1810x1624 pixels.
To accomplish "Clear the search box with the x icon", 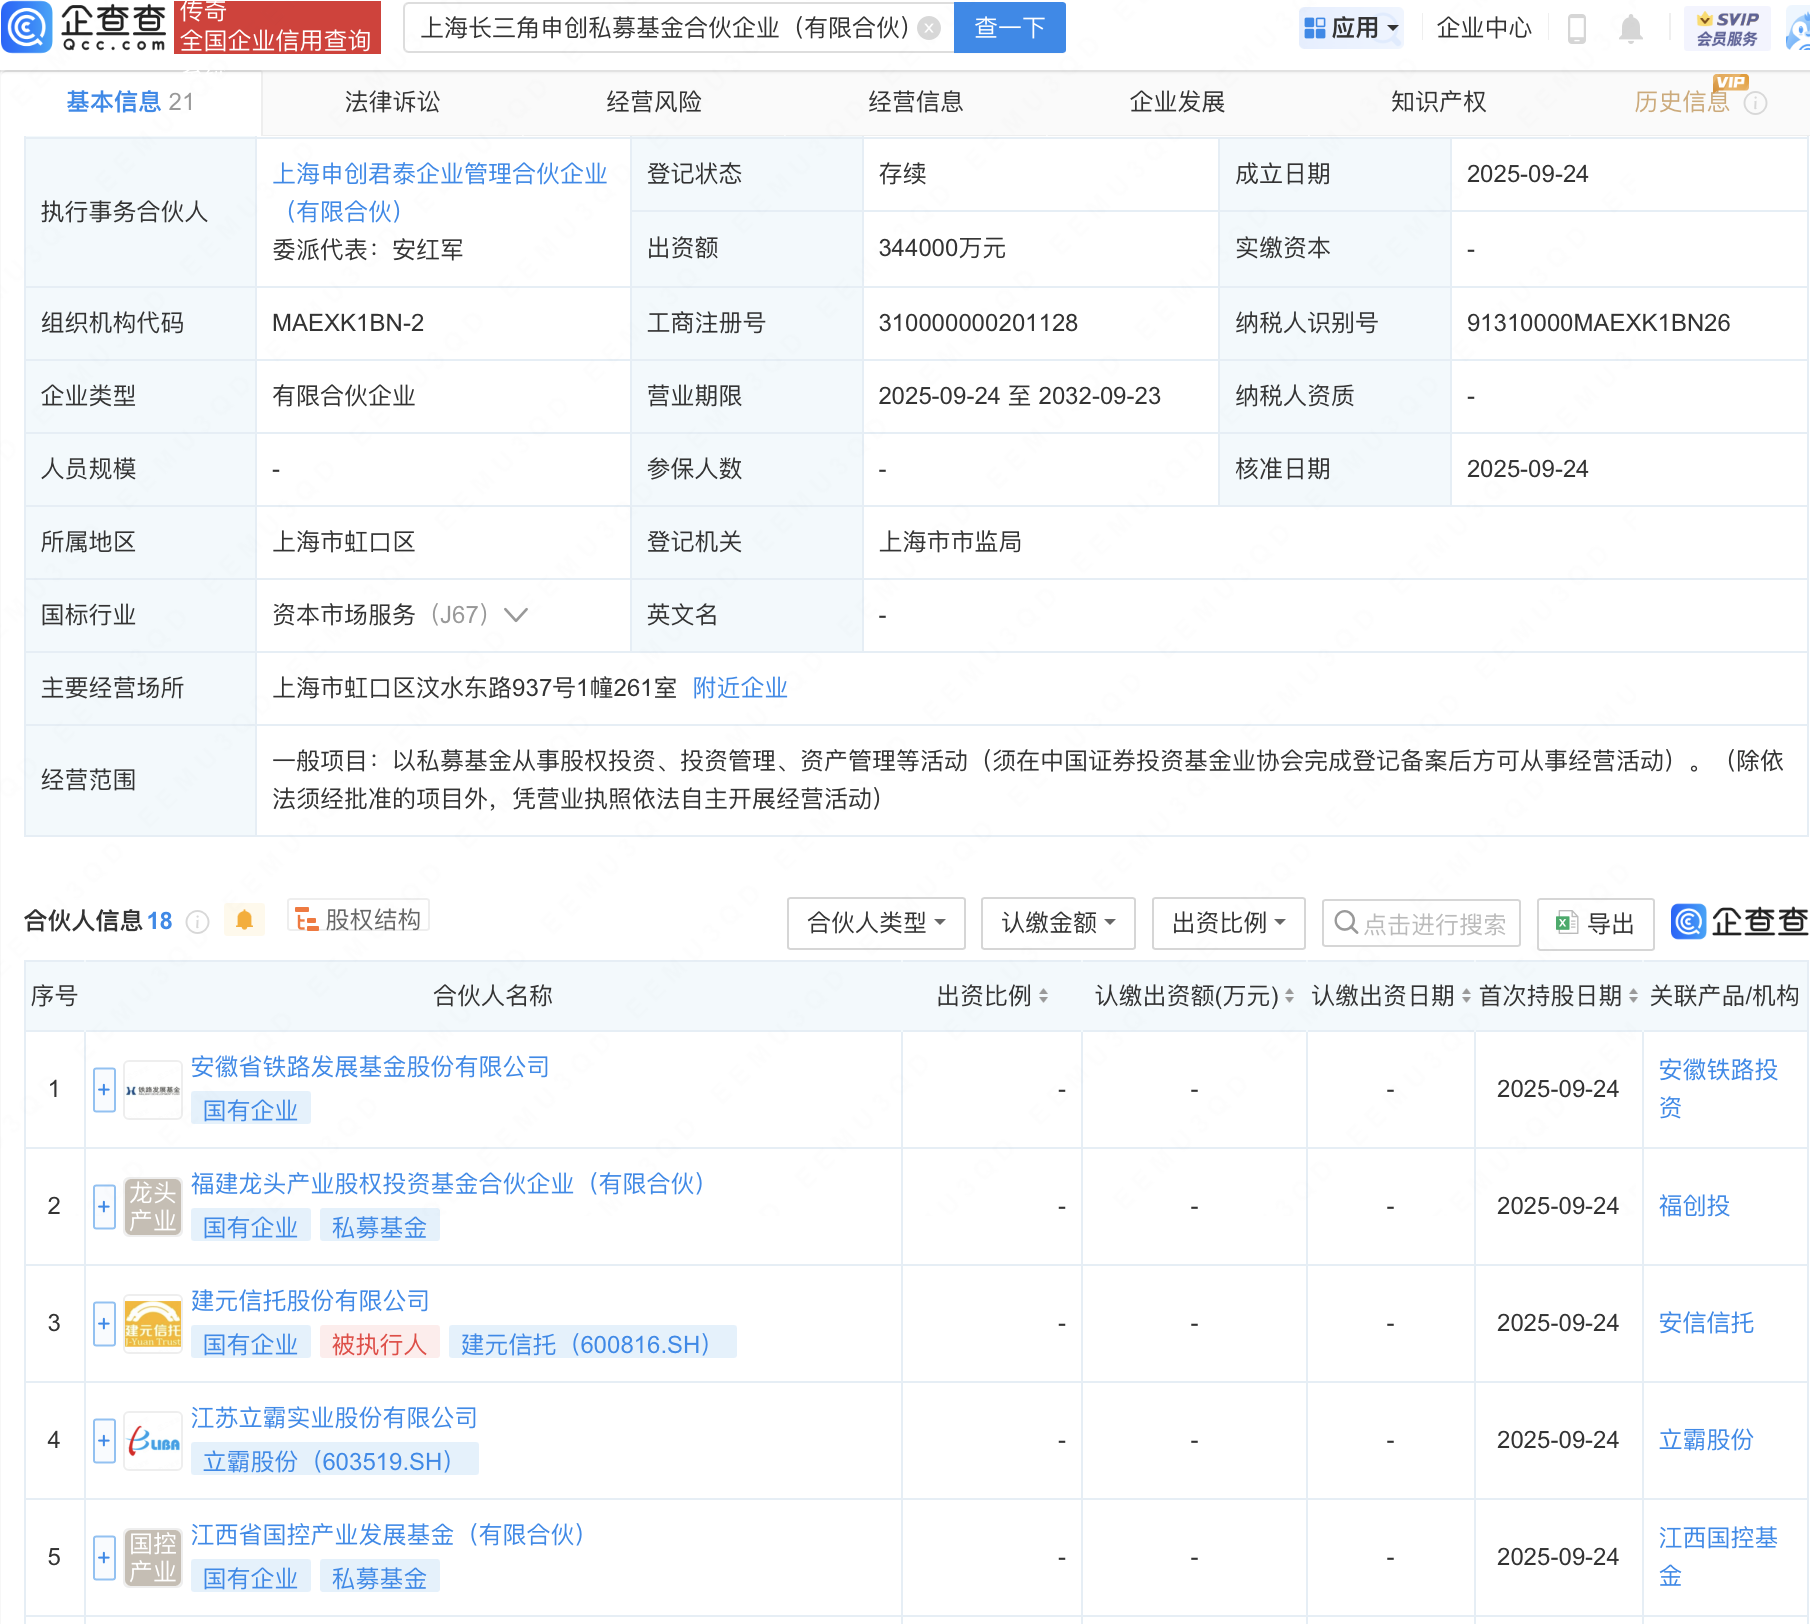I will click(929, 28).
